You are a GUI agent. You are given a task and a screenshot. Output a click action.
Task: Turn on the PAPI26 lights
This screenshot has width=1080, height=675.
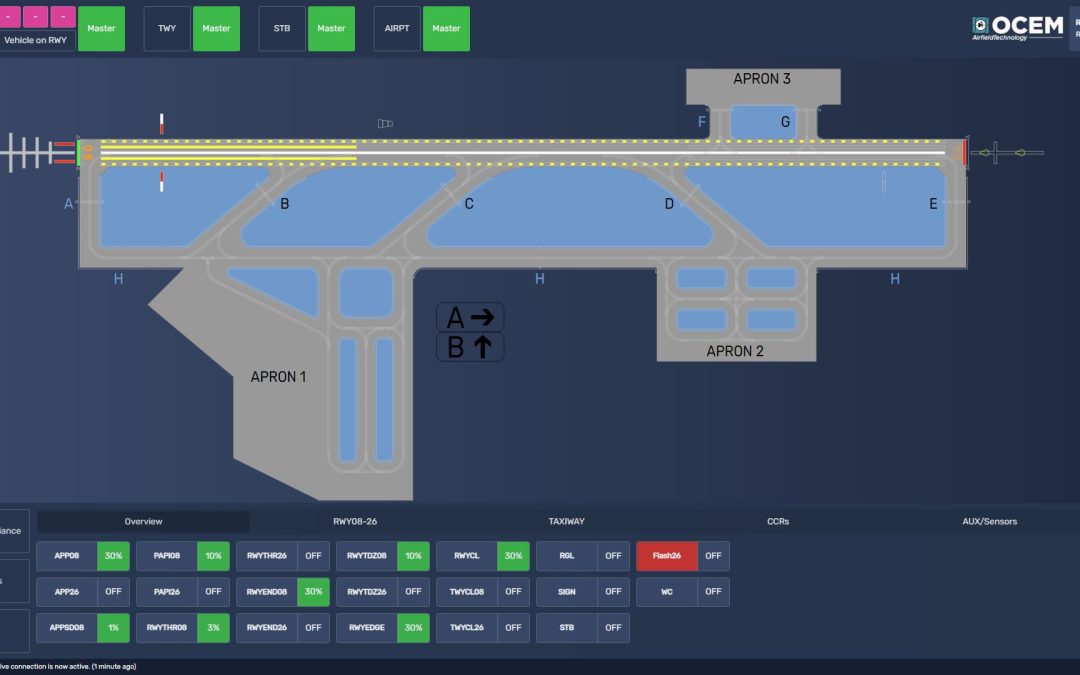[183, 592]
